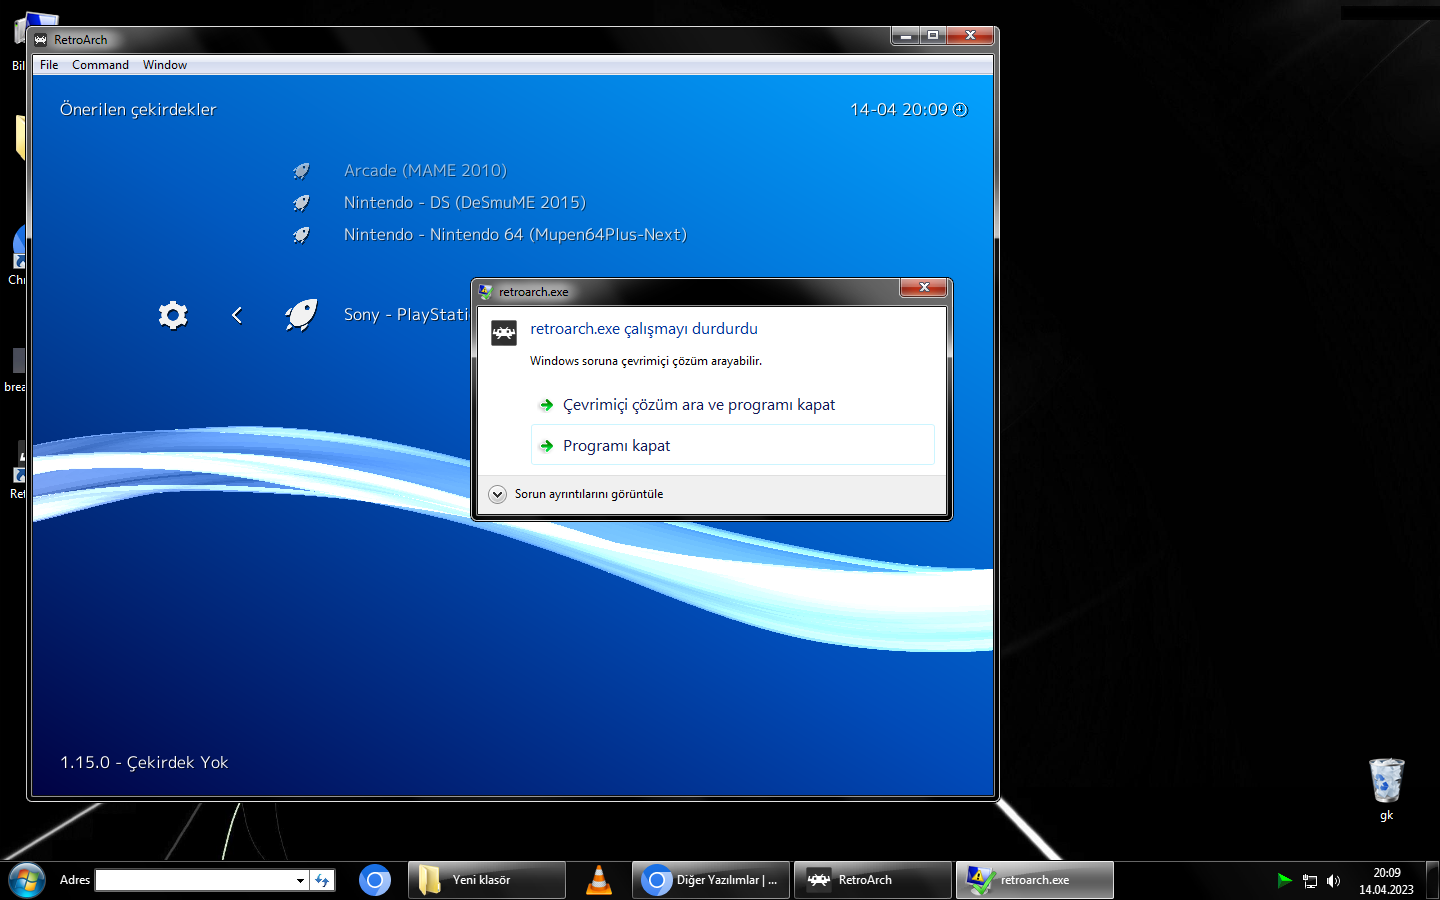Close the retroarch.exe crash dialog
This screenshot has width=1440, height=900.
(x=924, y=288)
